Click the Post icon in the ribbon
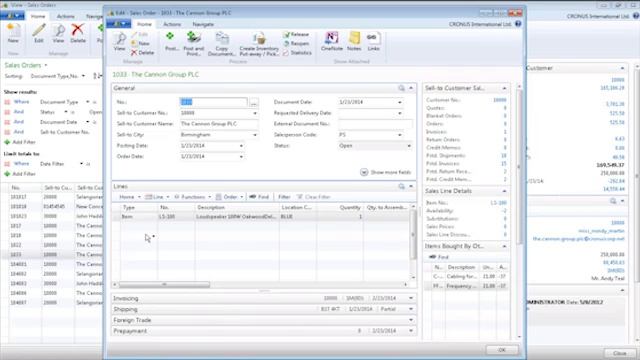This screenshot has width=640, height=360. [x=171, y=42]
